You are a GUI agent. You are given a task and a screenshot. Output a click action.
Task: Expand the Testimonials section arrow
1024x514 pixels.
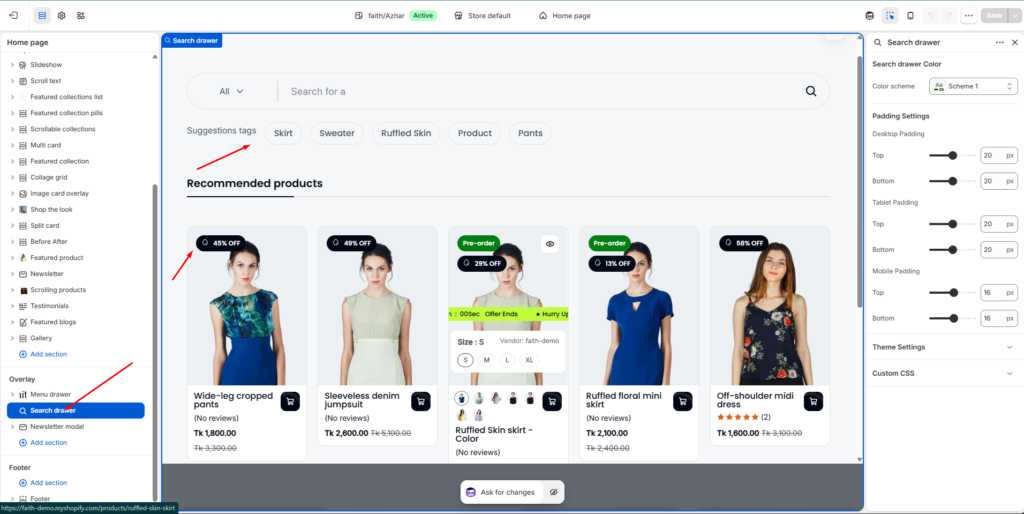12,306
